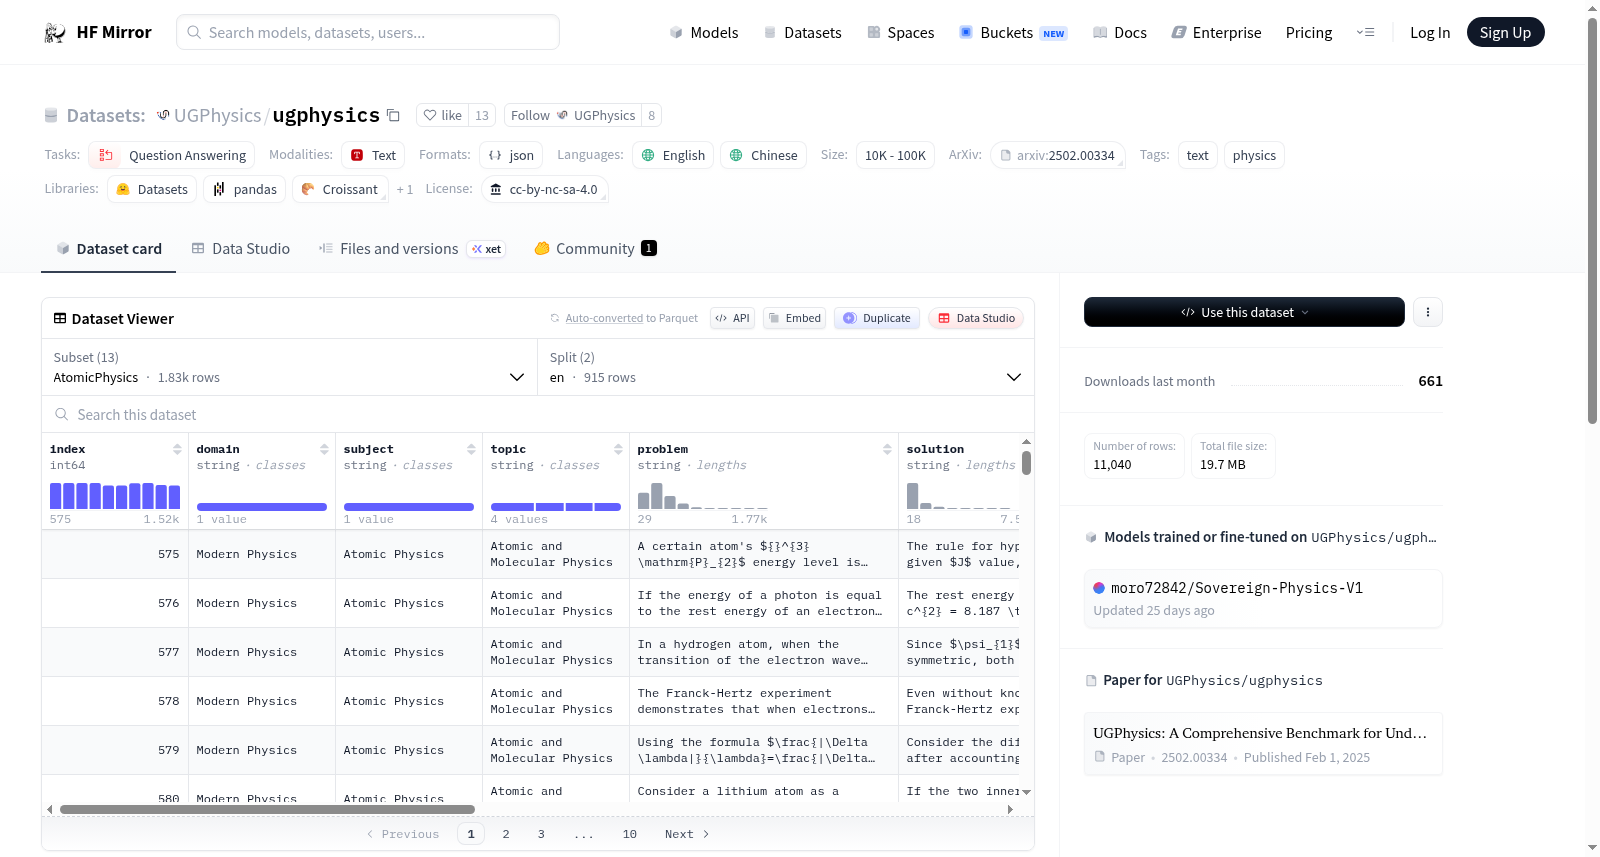
Task: Focus the Search this dataset field
Action: 538,415
